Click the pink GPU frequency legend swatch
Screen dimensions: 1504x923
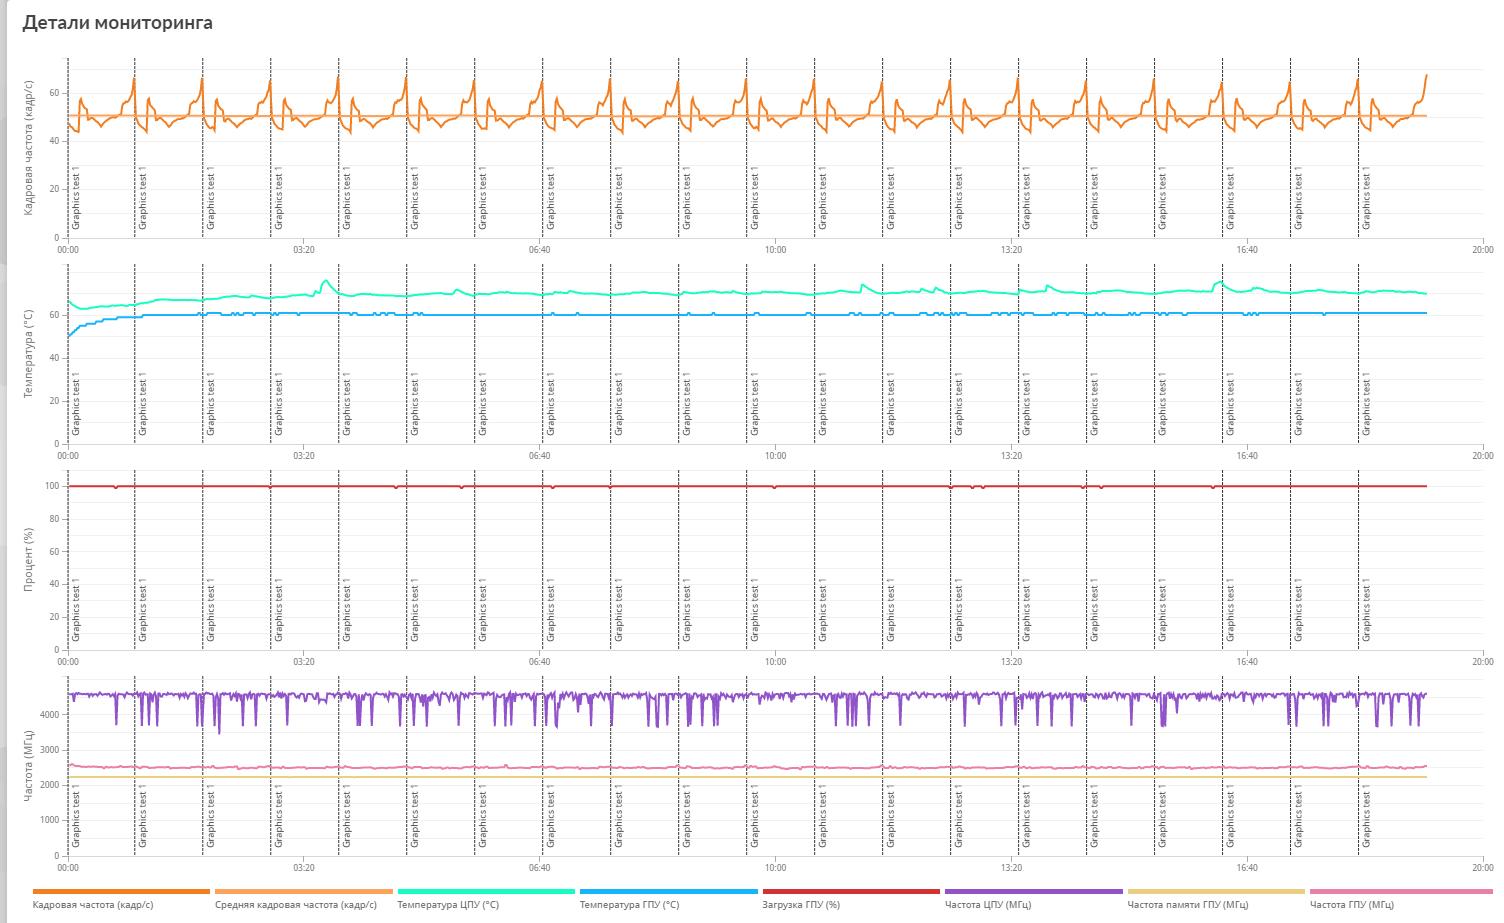pos(1401,891)
